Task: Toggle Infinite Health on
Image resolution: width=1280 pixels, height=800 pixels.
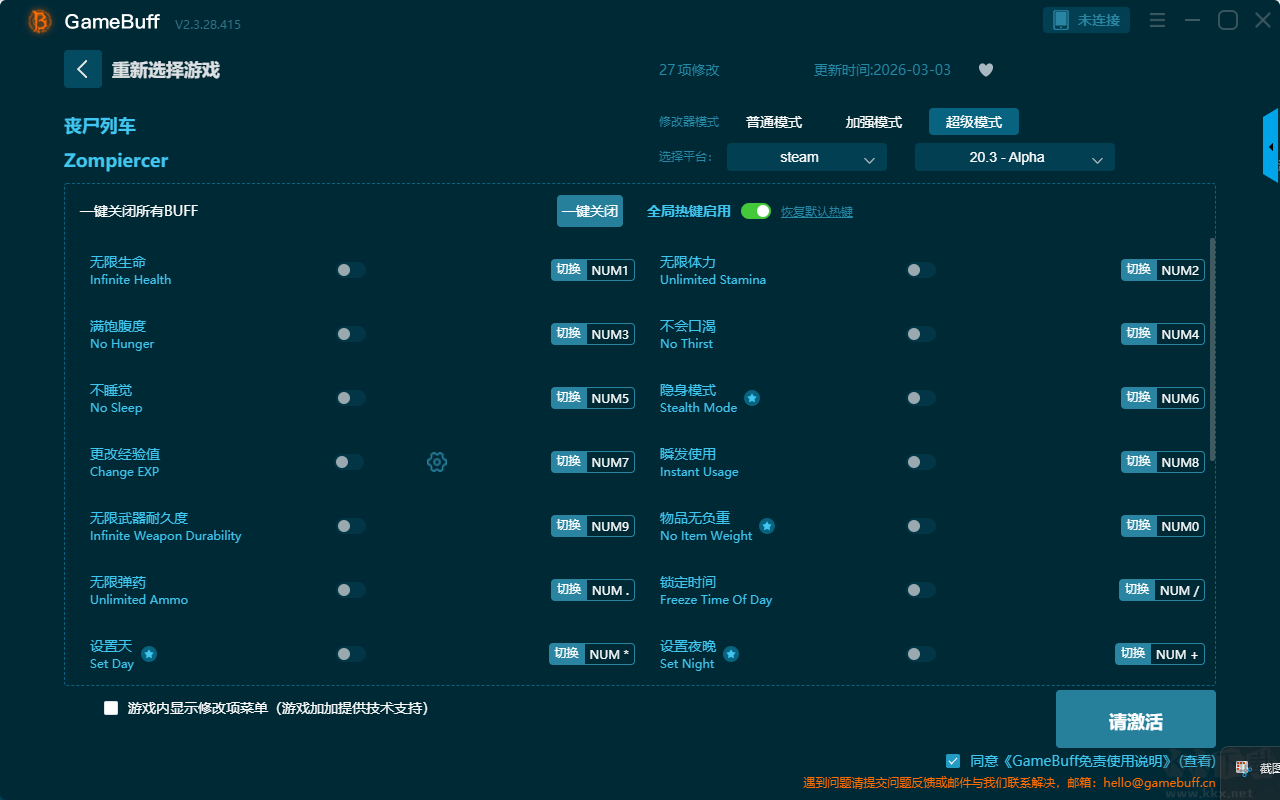Action: (x=351, y=270)
